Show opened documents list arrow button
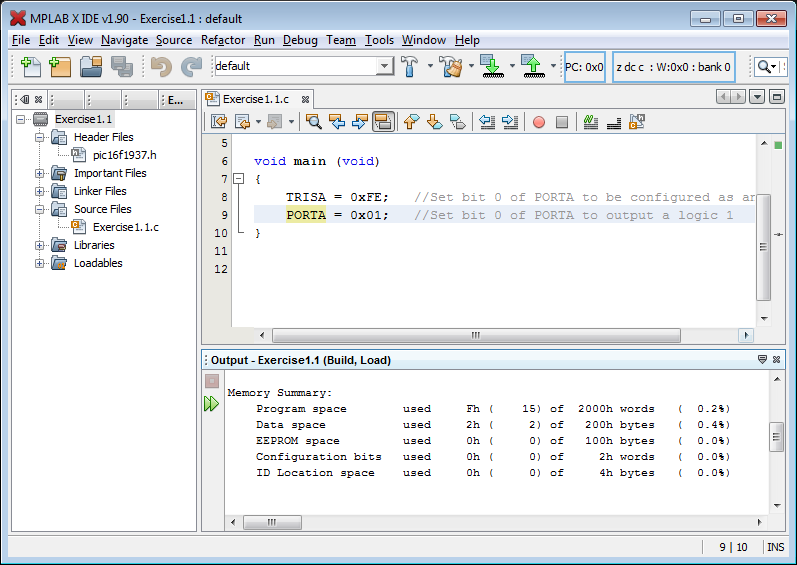This screenshot has width=797, height=565. click(757, 97)
